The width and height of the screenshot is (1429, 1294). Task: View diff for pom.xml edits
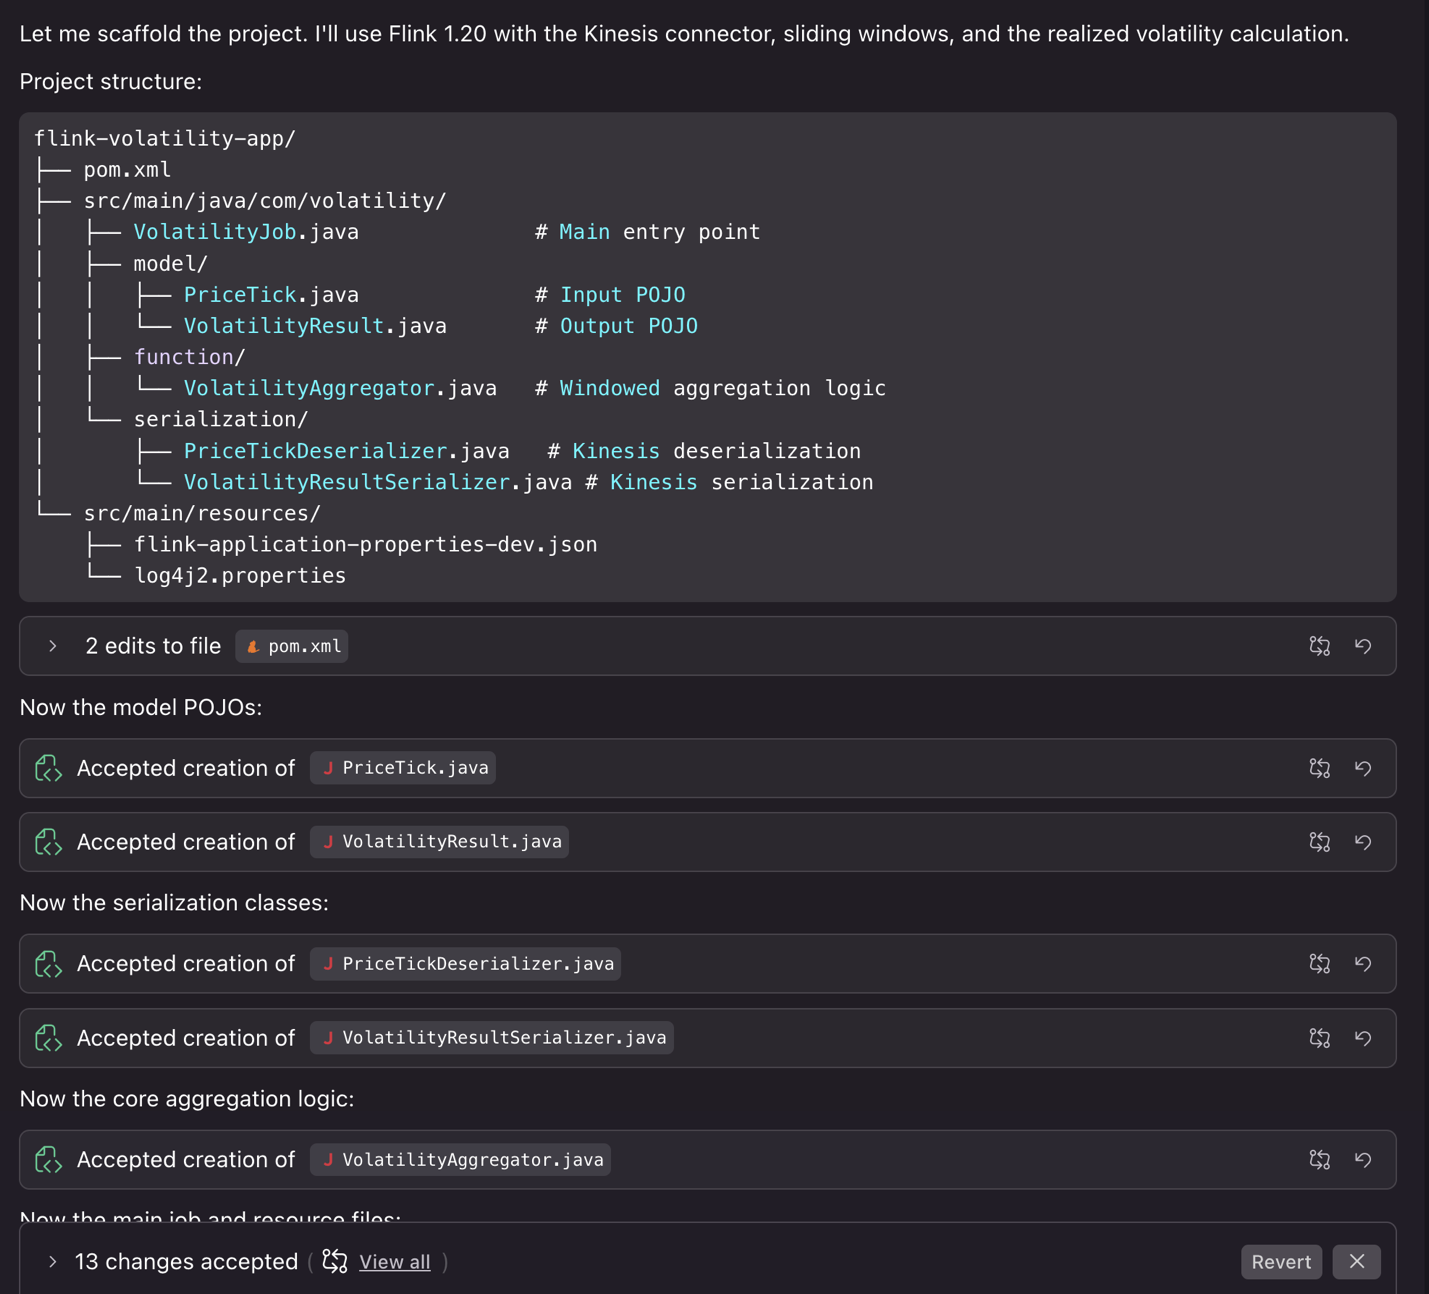pyautogui.click(x=1320, y=646)
